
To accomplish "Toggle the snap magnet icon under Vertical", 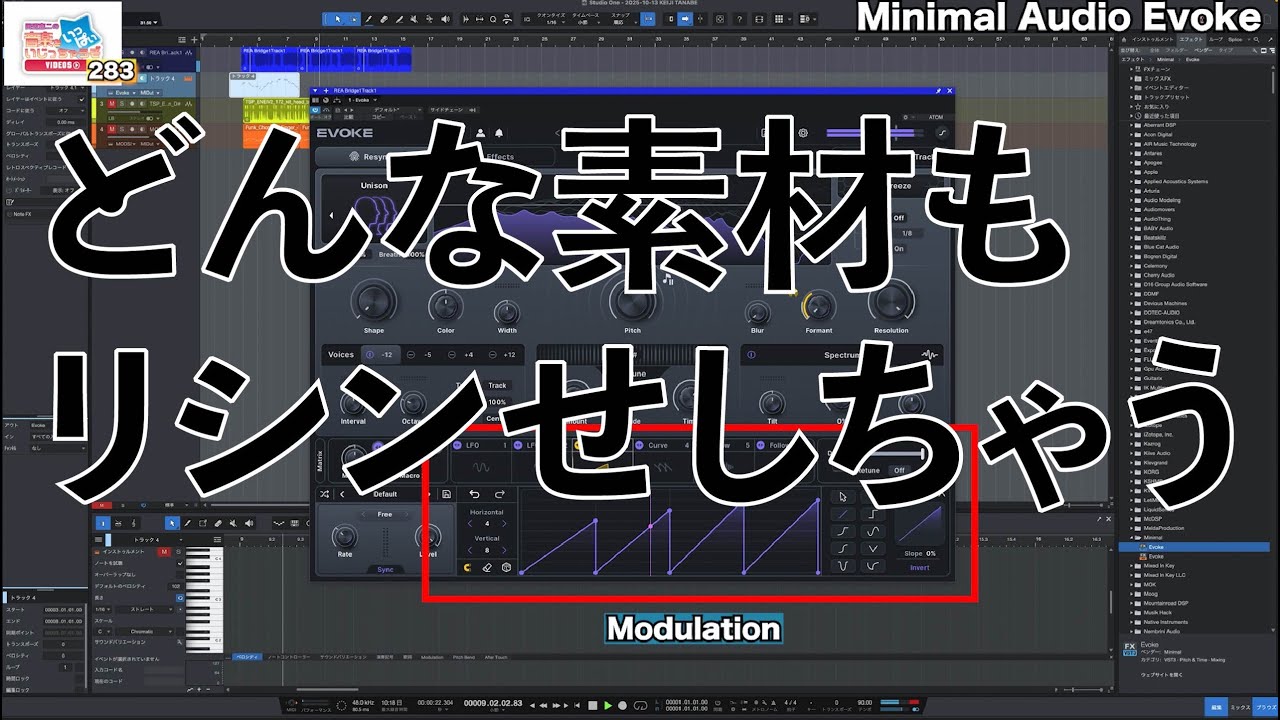I will click(468, 568).
